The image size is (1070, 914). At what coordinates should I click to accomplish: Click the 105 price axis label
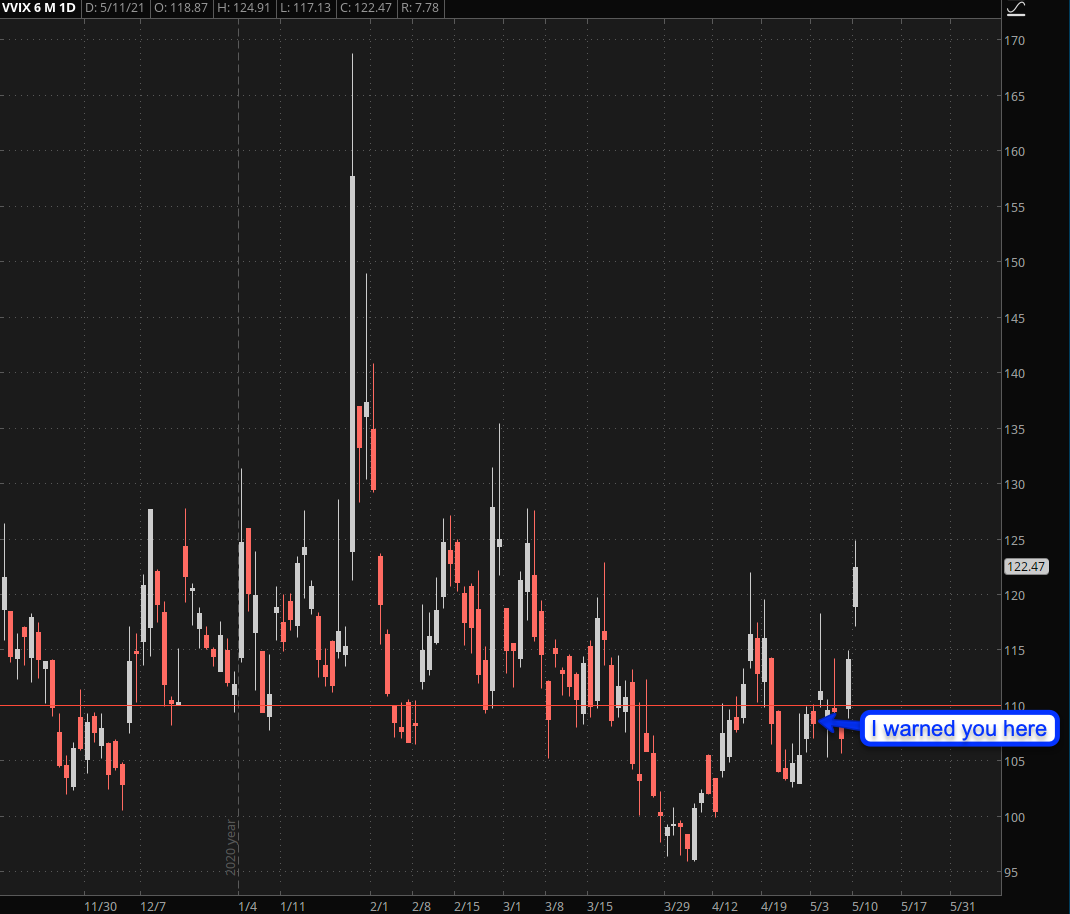[1015, 761]
